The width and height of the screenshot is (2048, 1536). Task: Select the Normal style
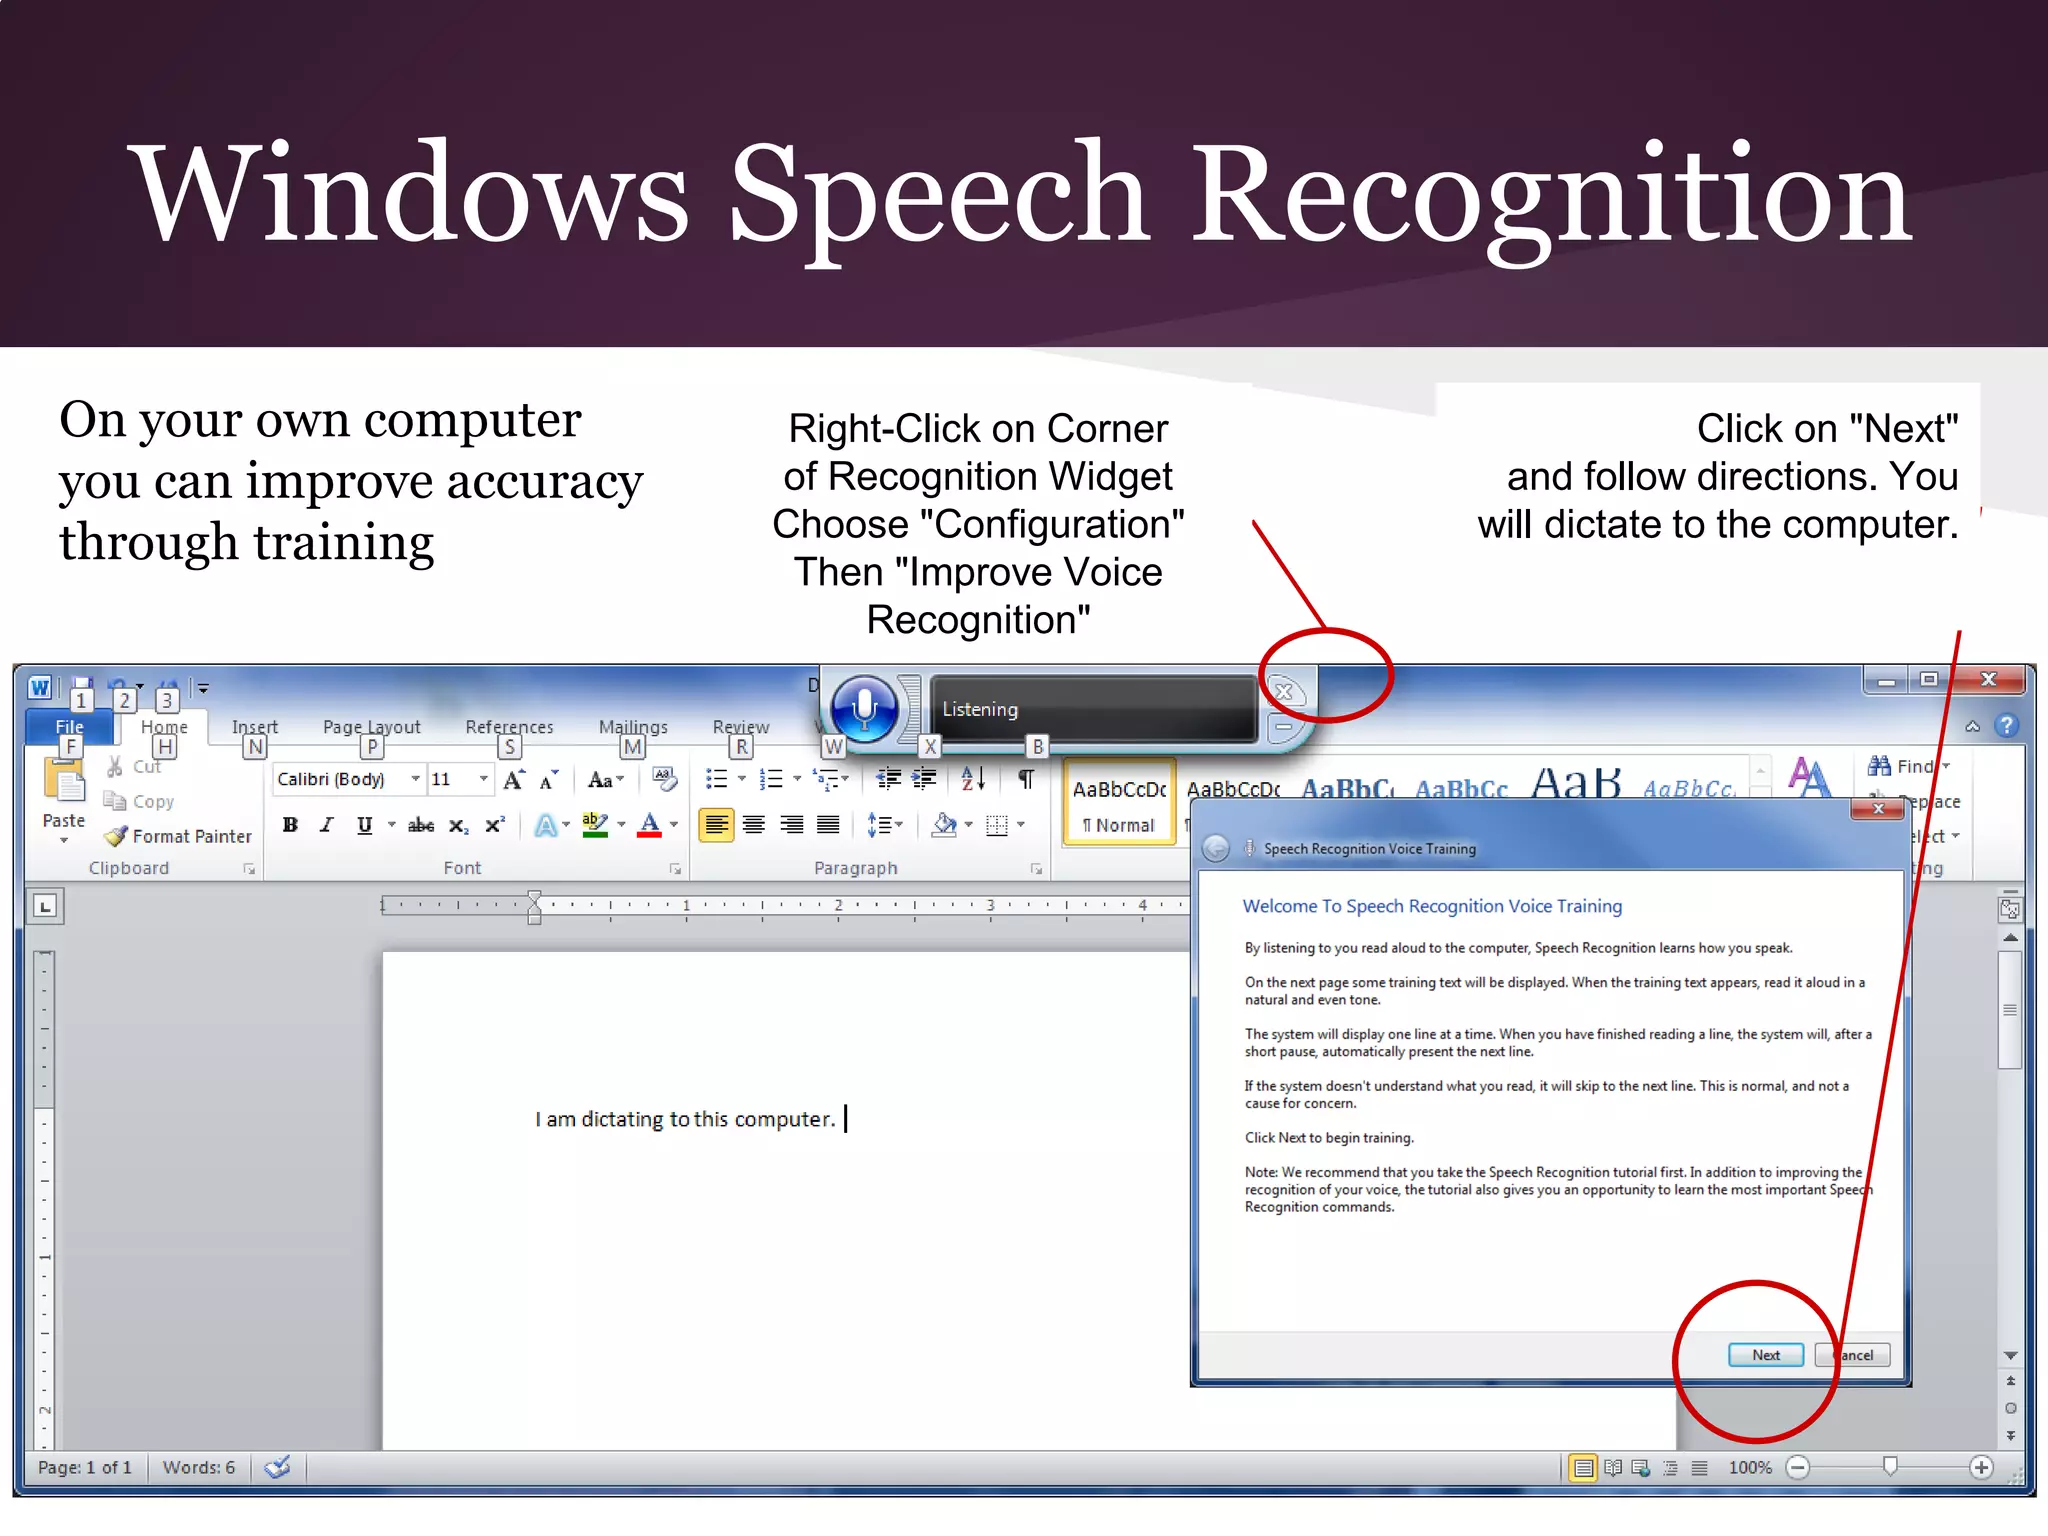(x=1120, y=803)
